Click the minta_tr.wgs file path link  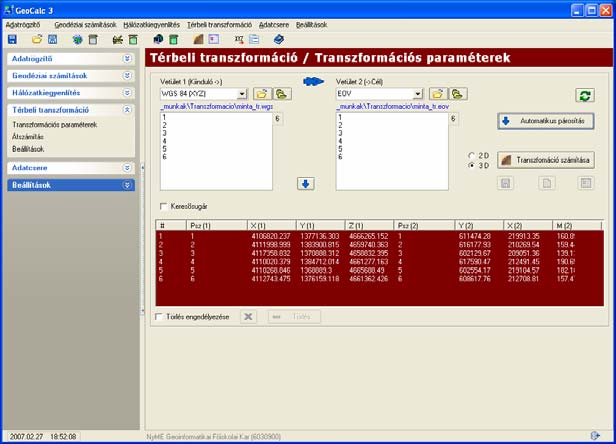point(216,106)
